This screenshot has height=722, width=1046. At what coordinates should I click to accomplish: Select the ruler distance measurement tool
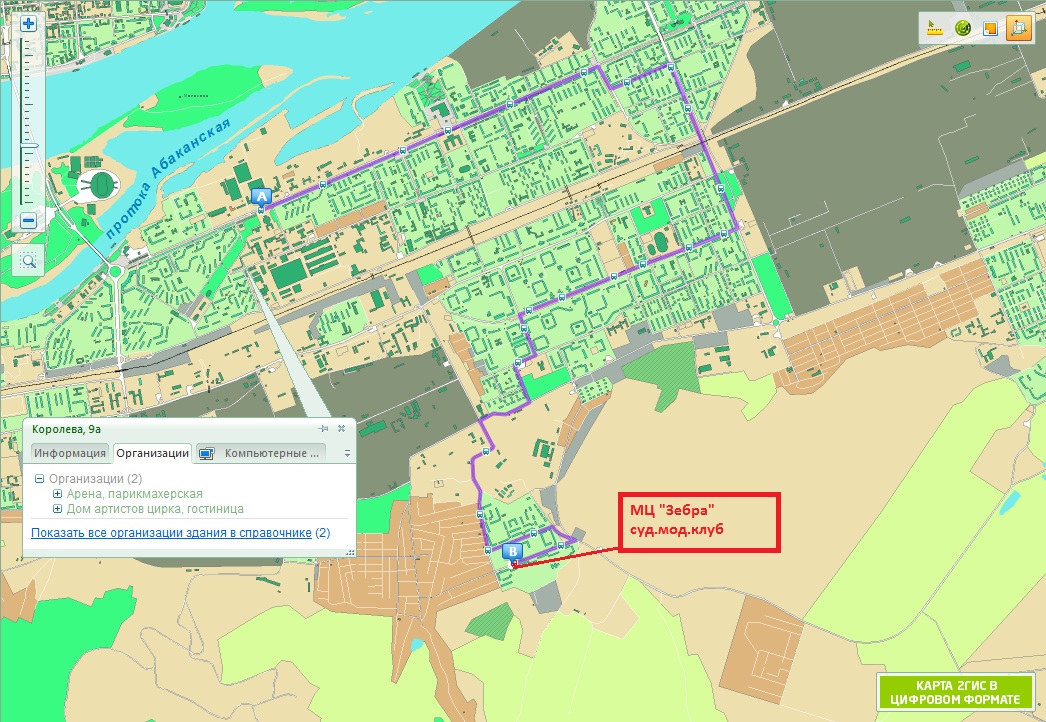click(x=934, y=28)
